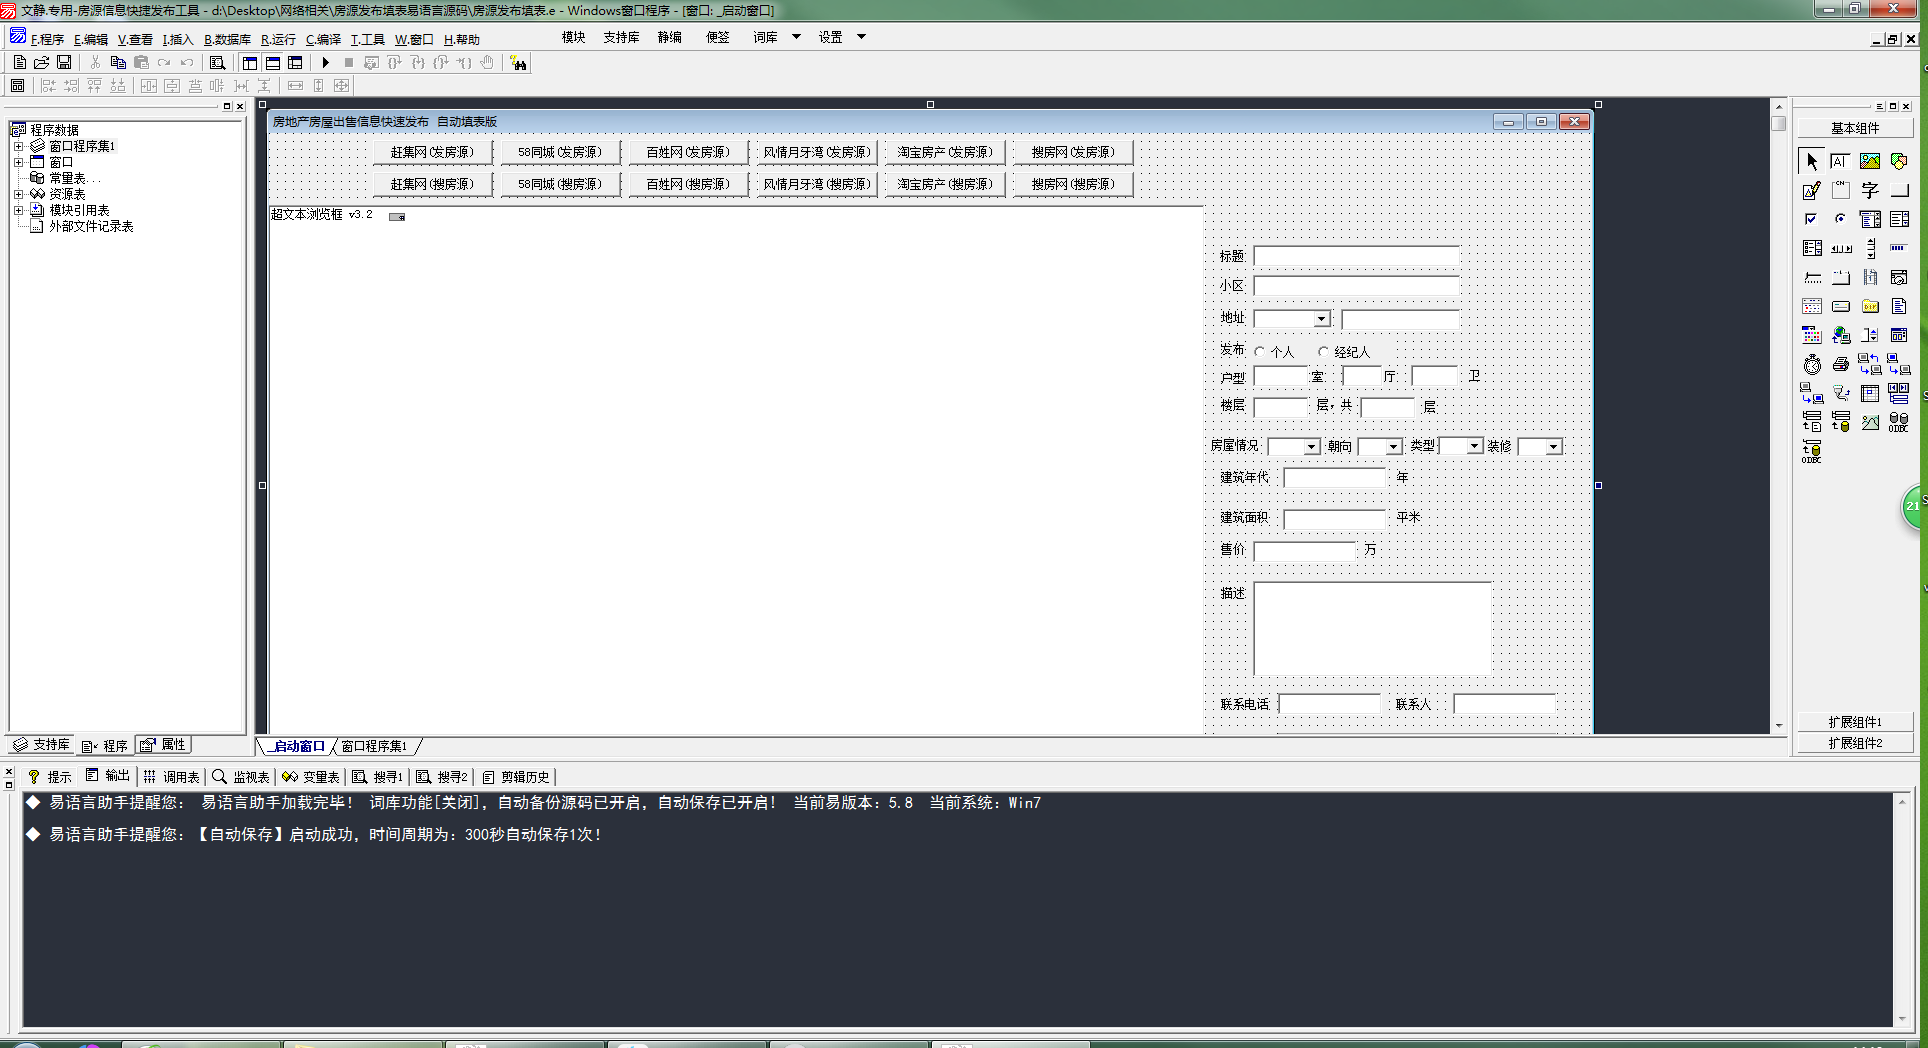Switch to the 窗口程序集1 tab

(374, 746)
